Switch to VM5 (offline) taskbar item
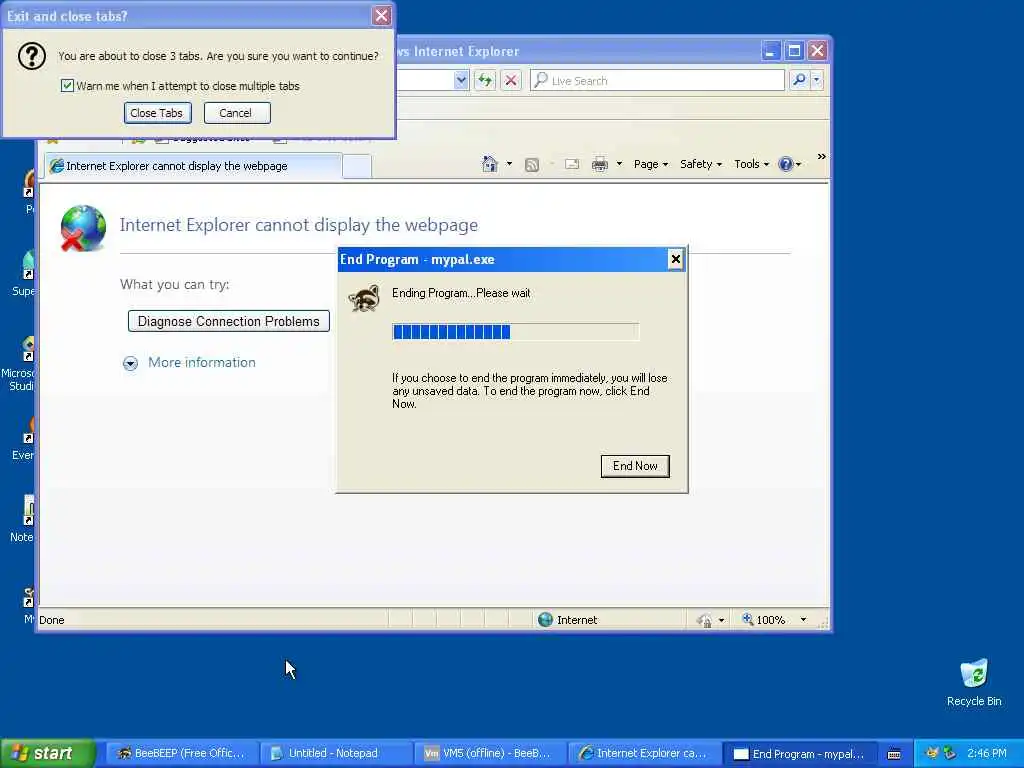The height and width of the screenshot is (768, 1024). click(490, 754)
